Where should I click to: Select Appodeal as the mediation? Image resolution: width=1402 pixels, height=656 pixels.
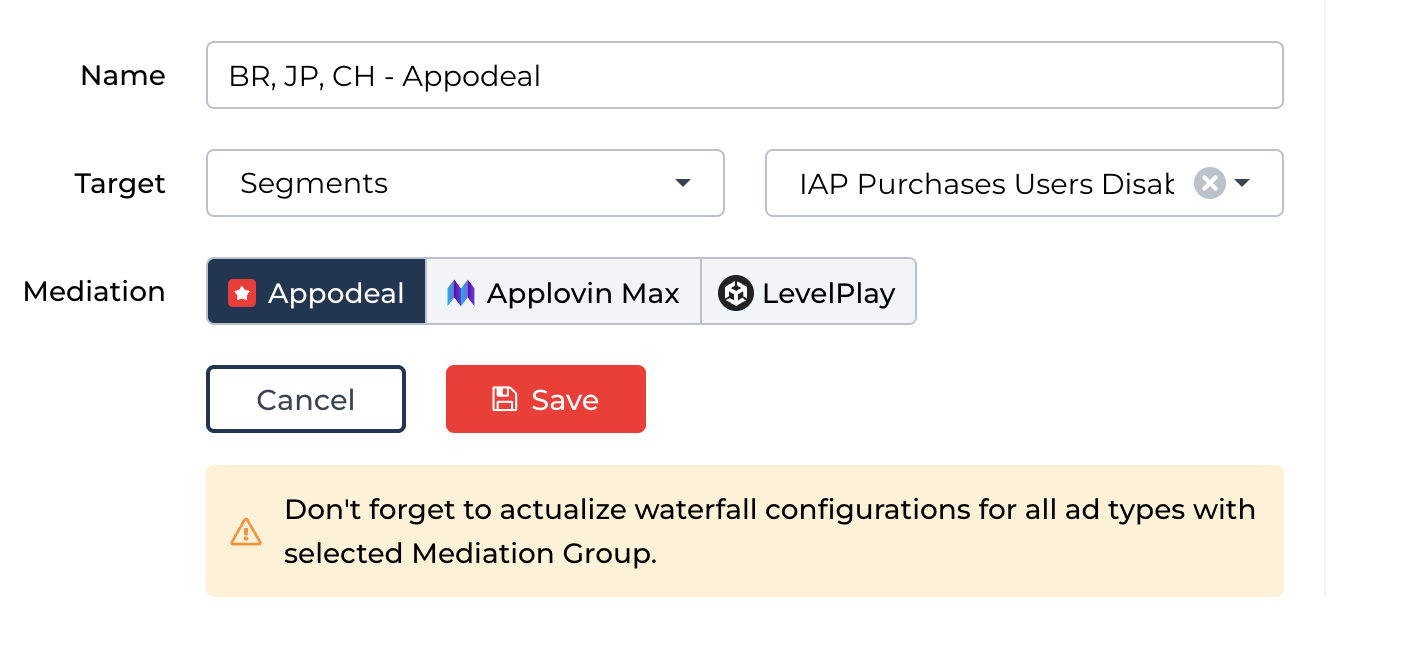point(317,292)
